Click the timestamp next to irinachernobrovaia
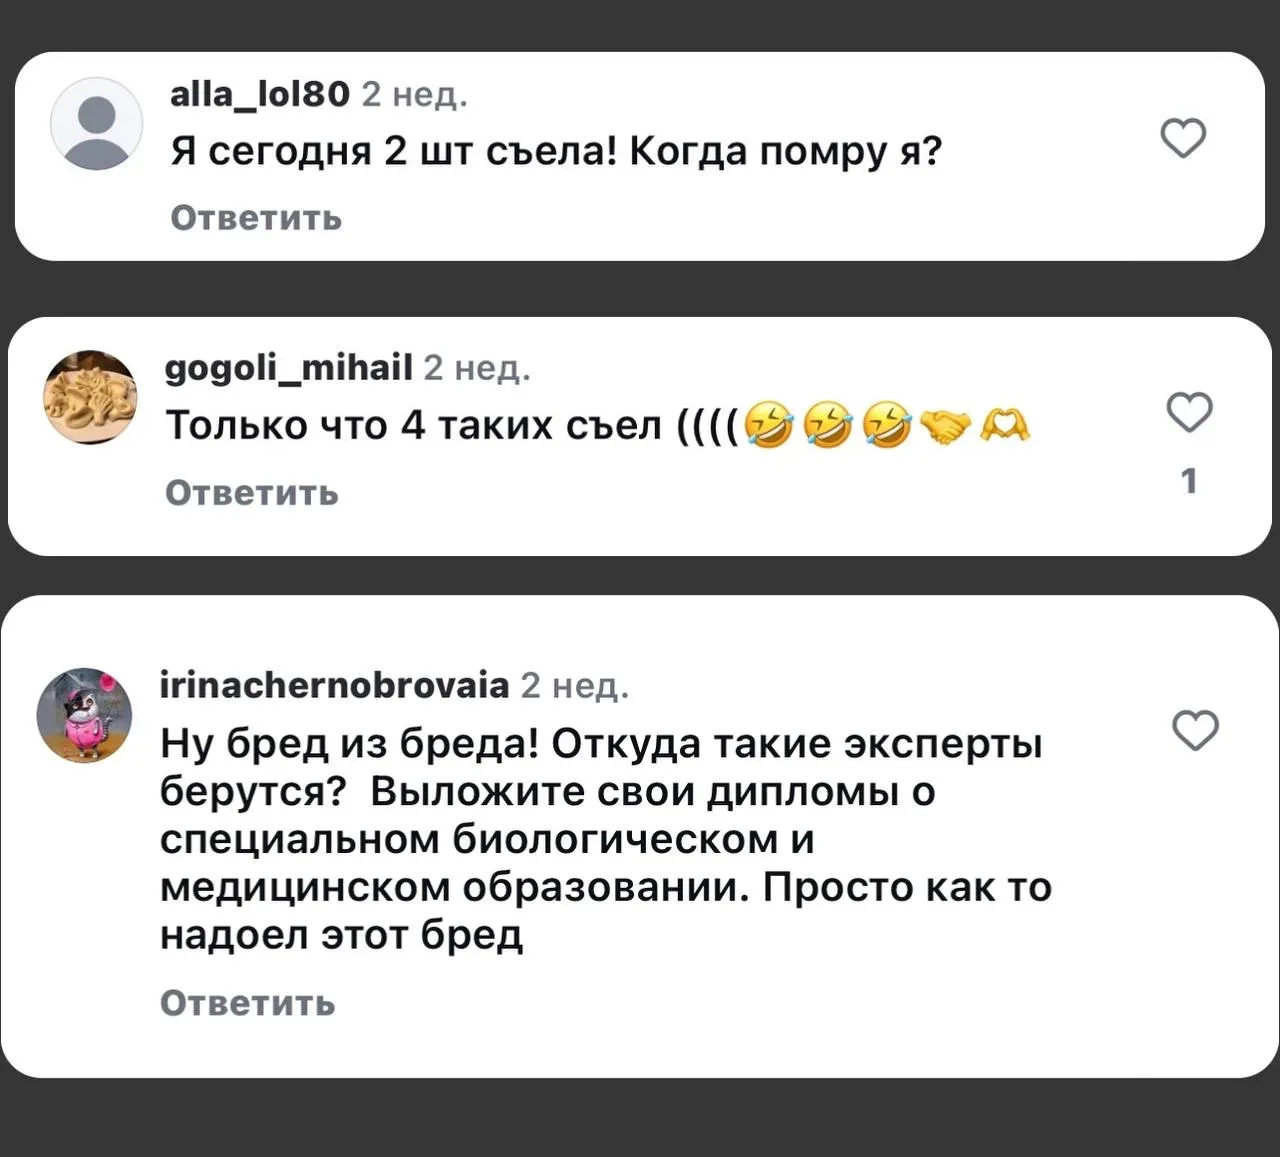Viewport: 1280px width, 1157px height. coord(575,686)
